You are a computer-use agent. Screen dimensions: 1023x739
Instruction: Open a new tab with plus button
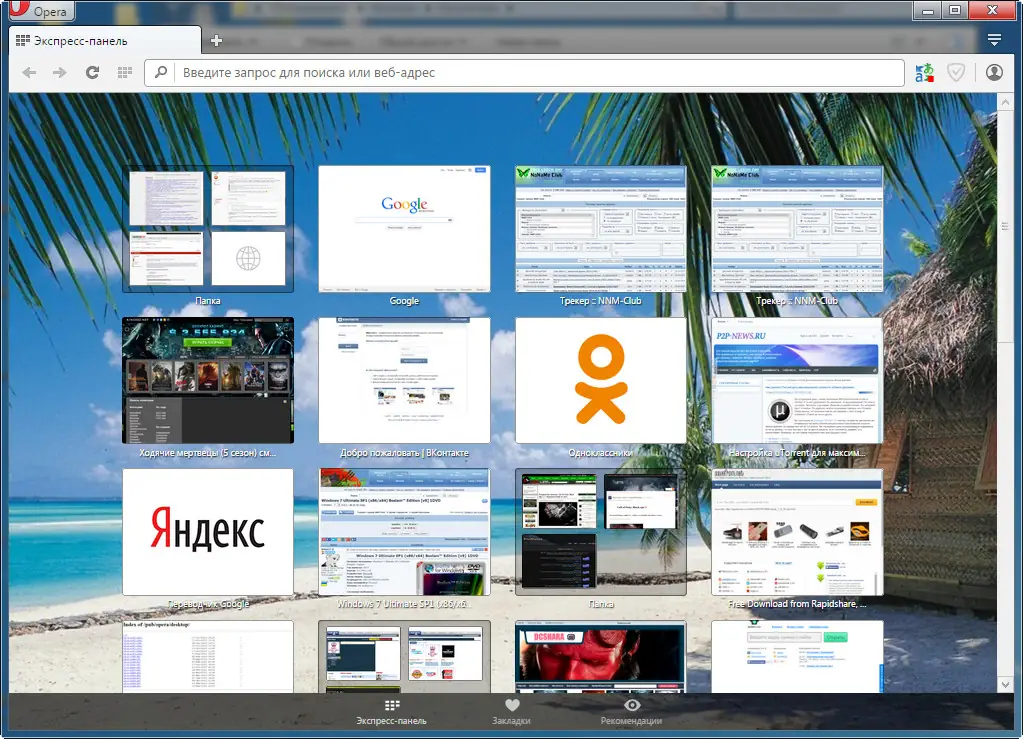[x=217, y=40]
